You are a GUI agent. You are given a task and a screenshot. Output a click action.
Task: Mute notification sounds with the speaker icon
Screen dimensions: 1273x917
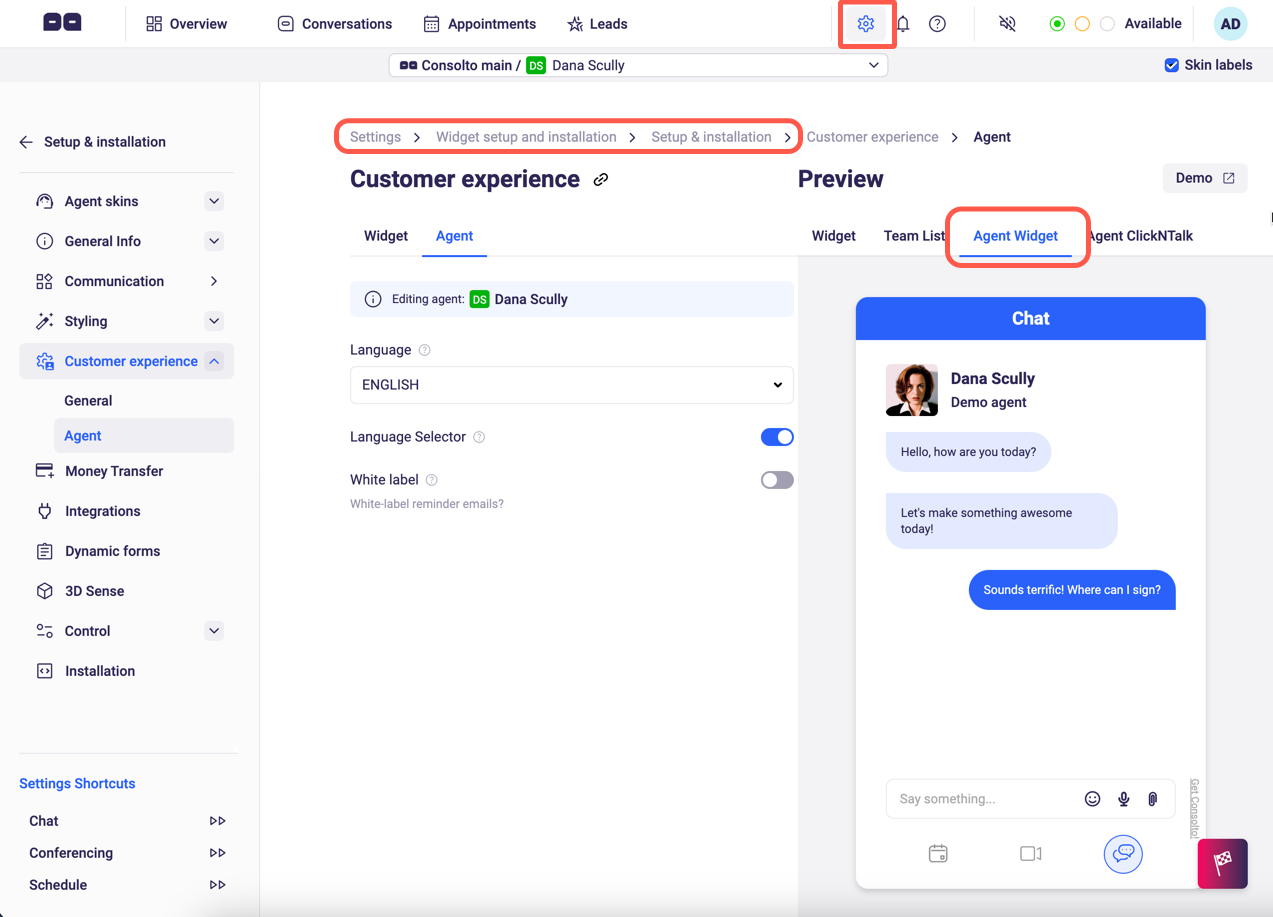click(x=1007, y=23)
